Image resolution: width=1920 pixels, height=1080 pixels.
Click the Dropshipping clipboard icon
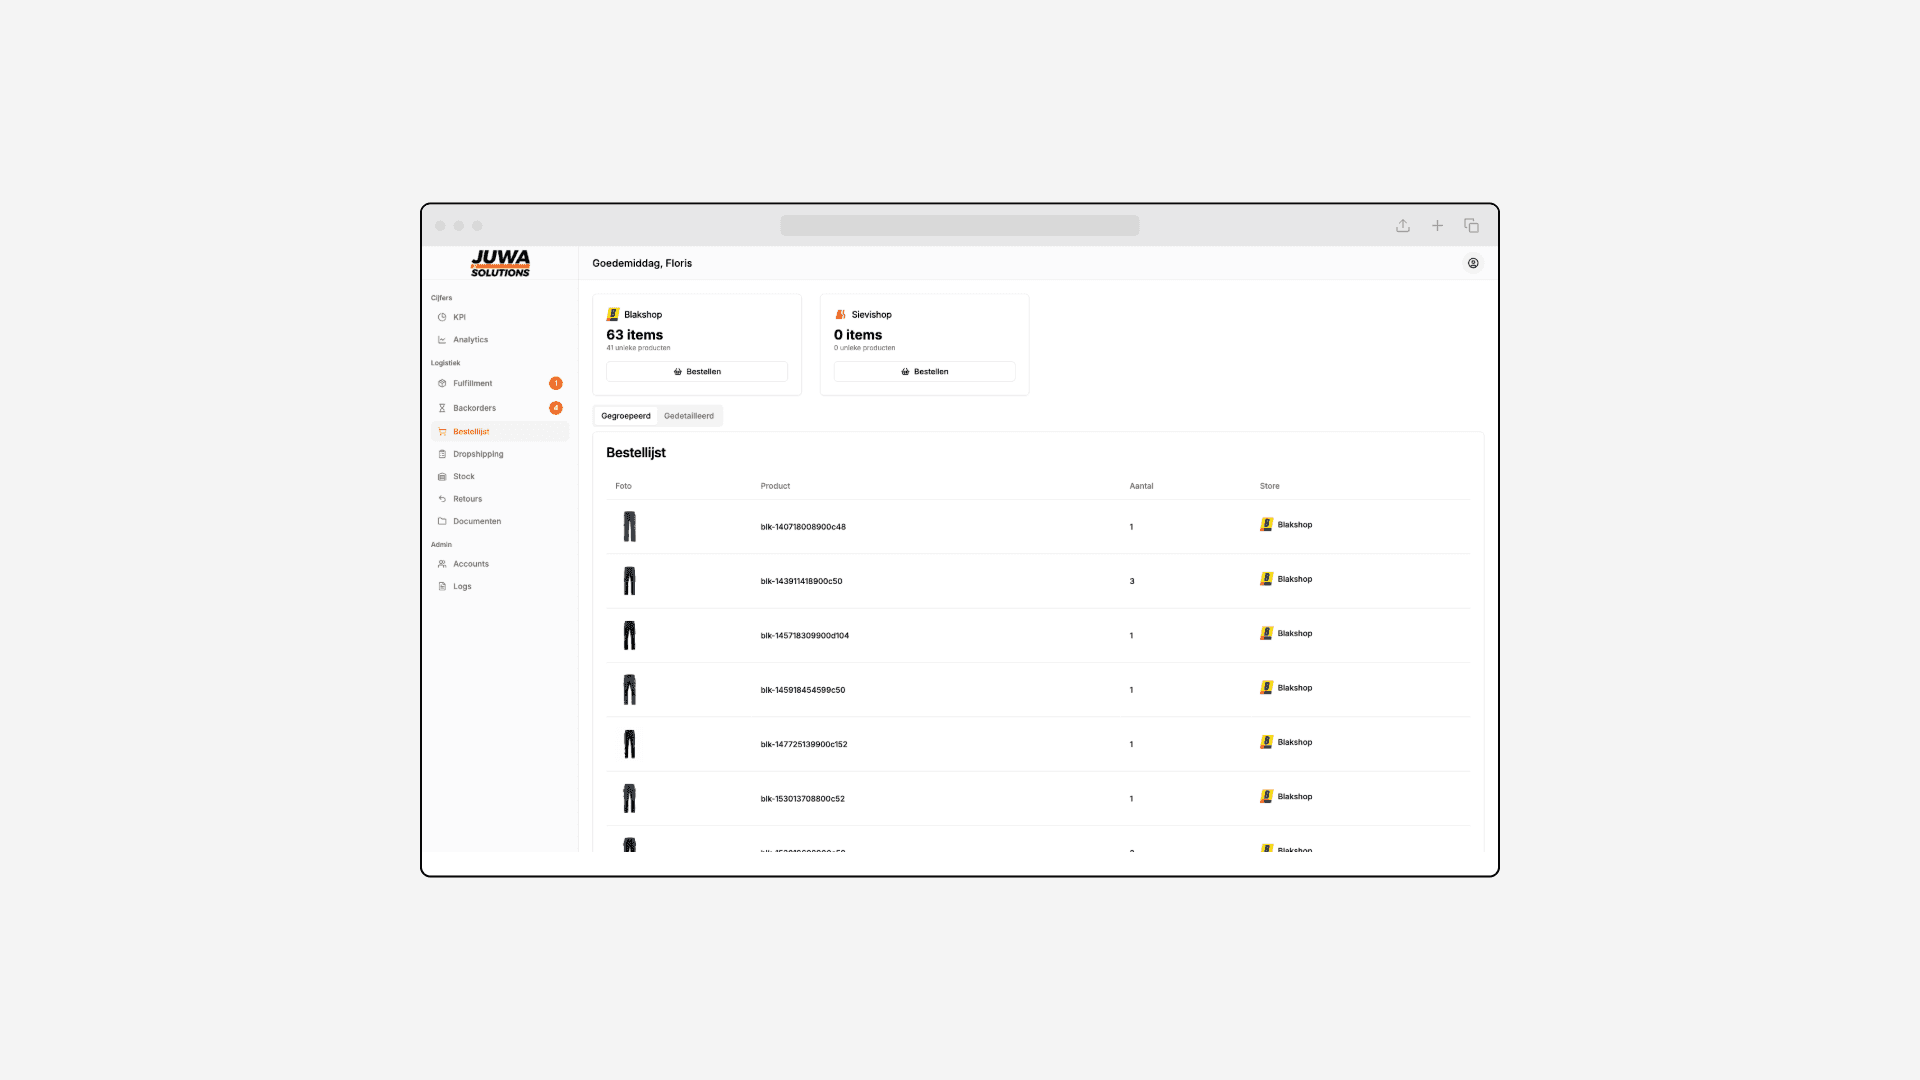pyautogui.click(x=442, y=454)
